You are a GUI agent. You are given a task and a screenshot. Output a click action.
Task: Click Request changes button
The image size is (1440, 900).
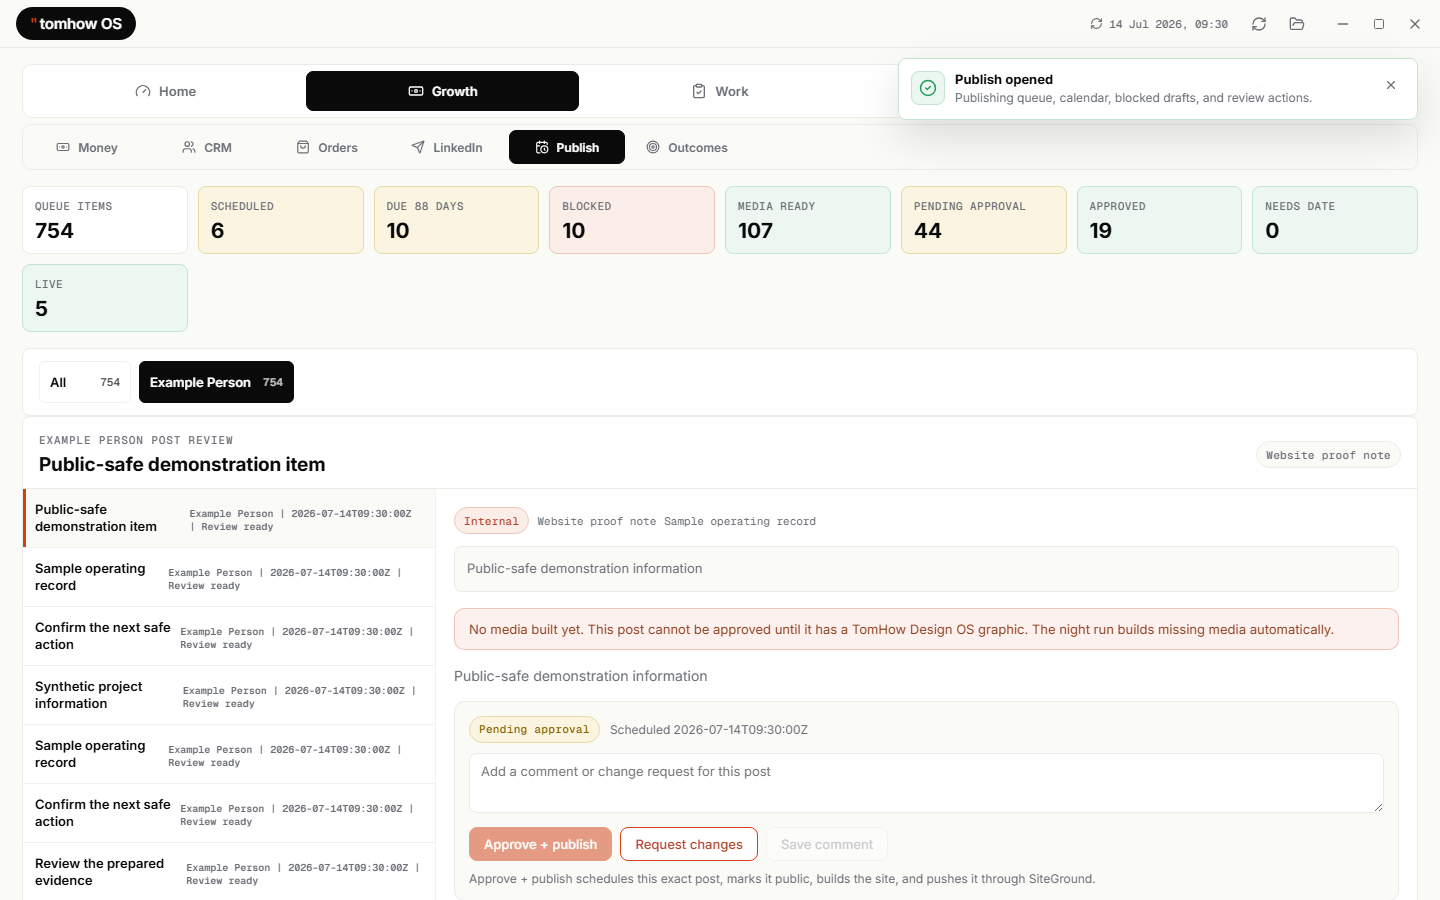[689, 844]
